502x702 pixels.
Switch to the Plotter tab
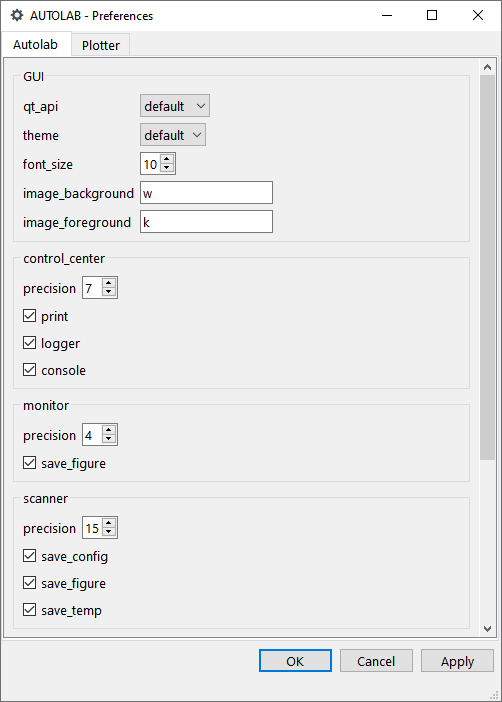[x=101, y=45]
